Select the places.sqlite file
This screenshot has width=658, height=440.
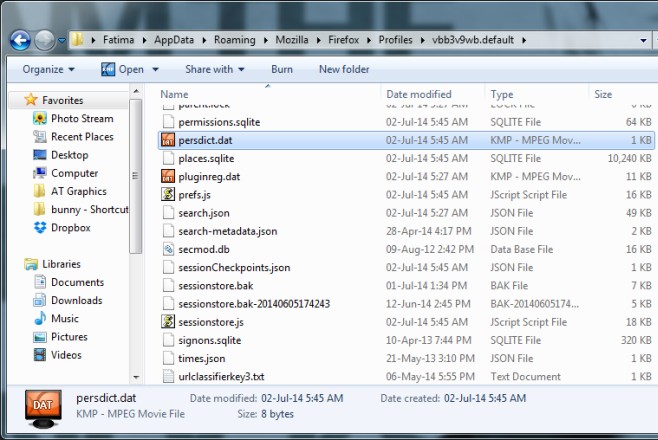click(207, 159)
